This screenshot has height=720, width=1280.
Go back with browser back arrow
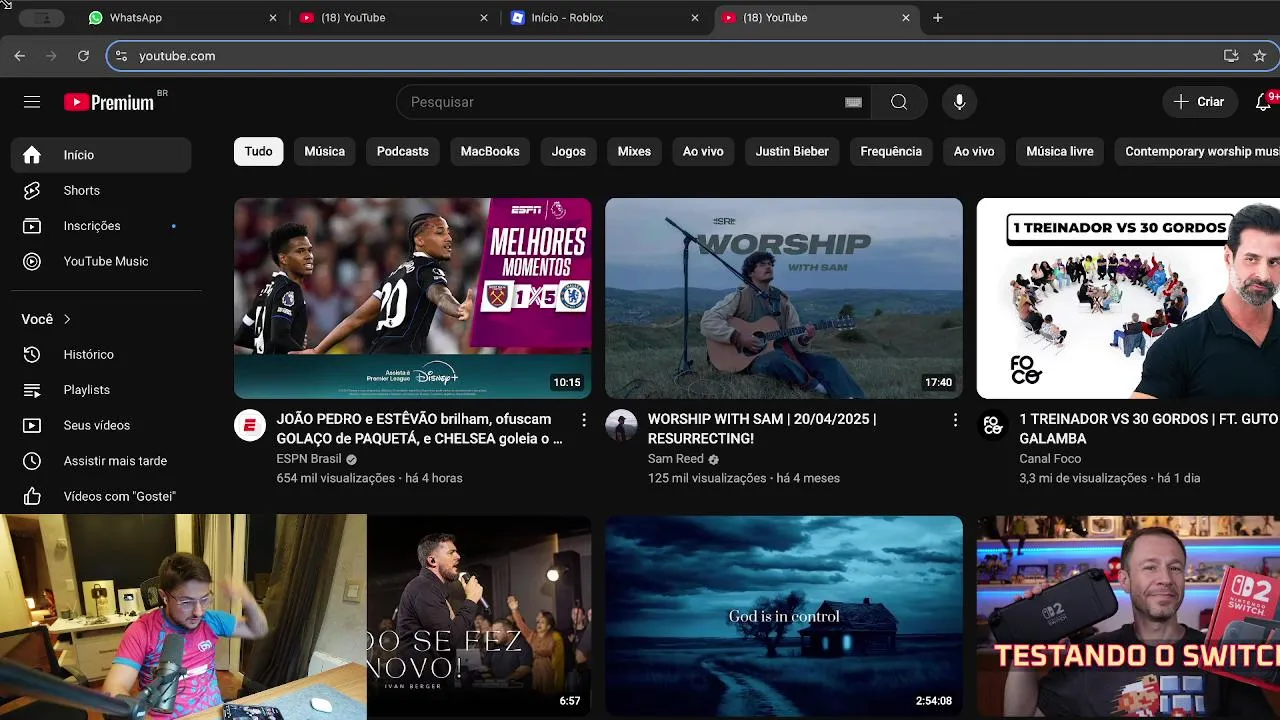(19, 56)
